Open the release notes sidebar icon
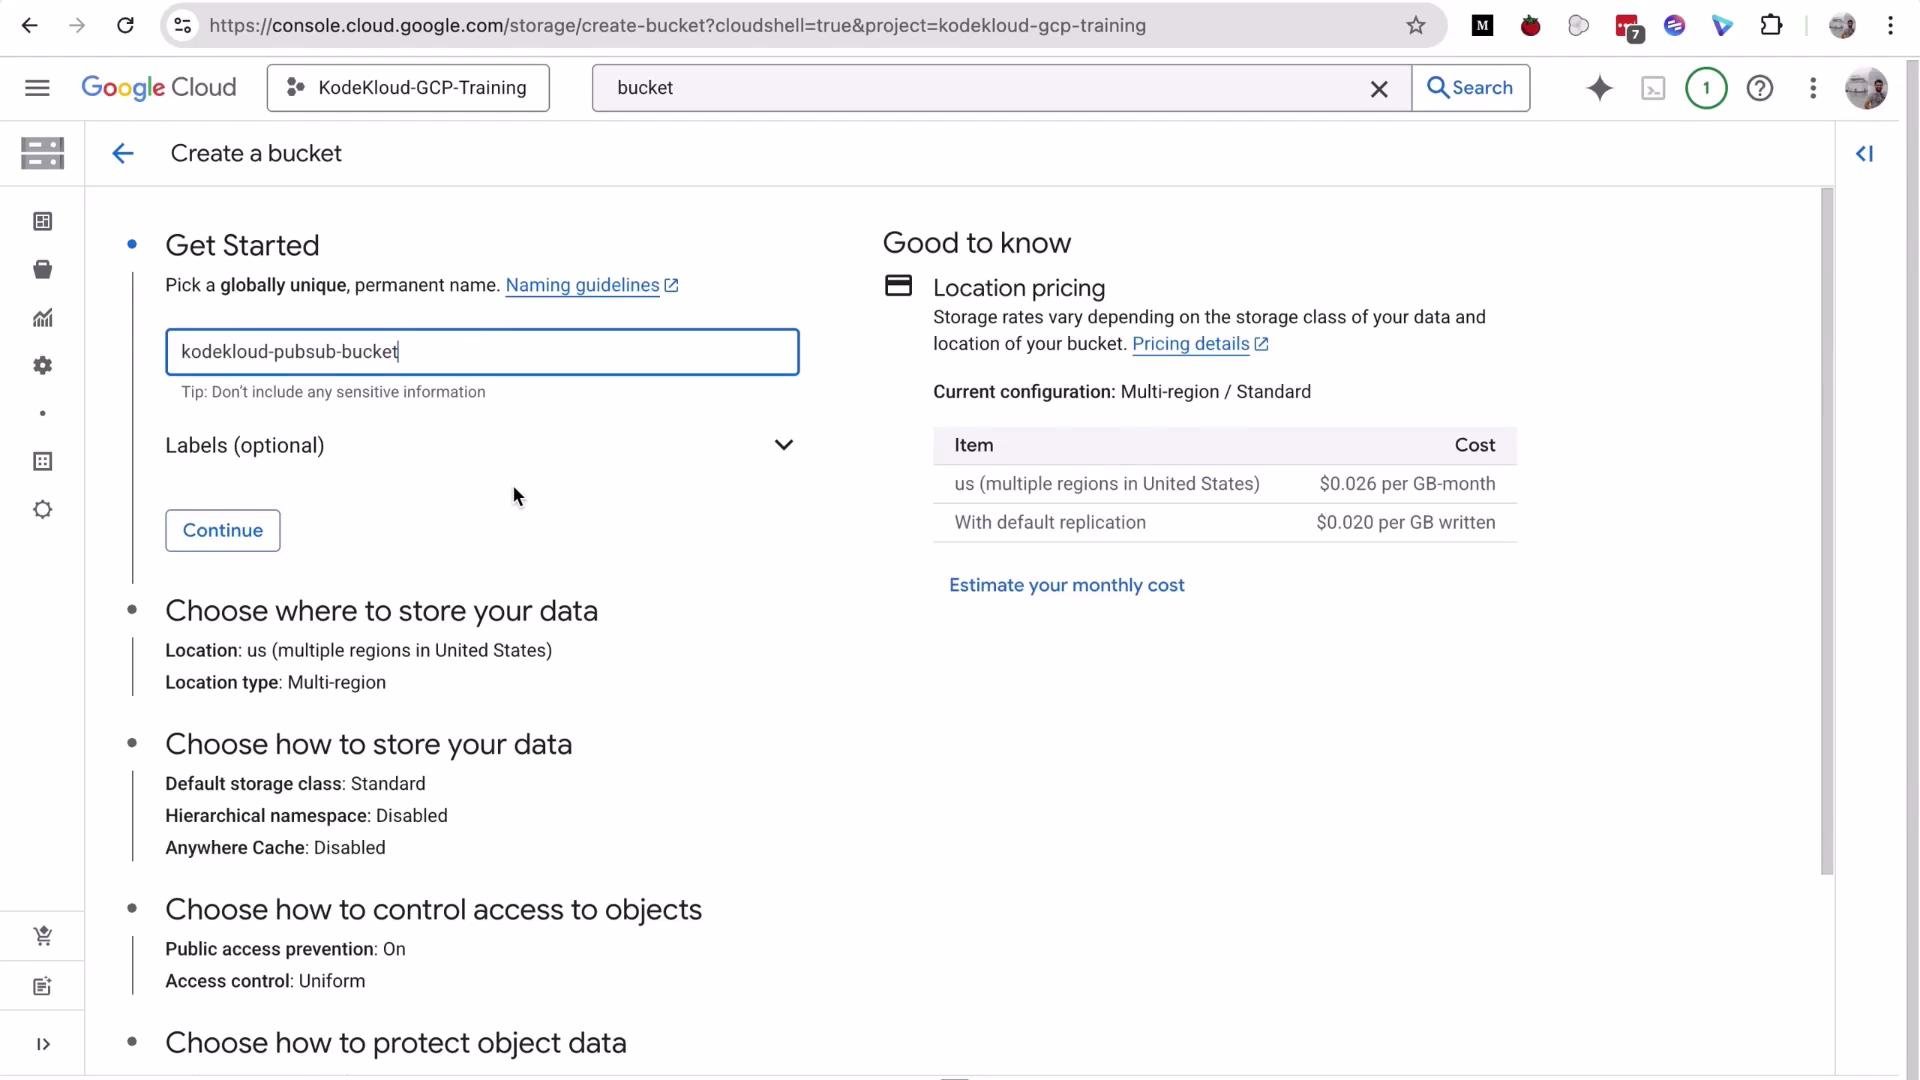Screen dimensions: 1920x1080 (42, 986)
